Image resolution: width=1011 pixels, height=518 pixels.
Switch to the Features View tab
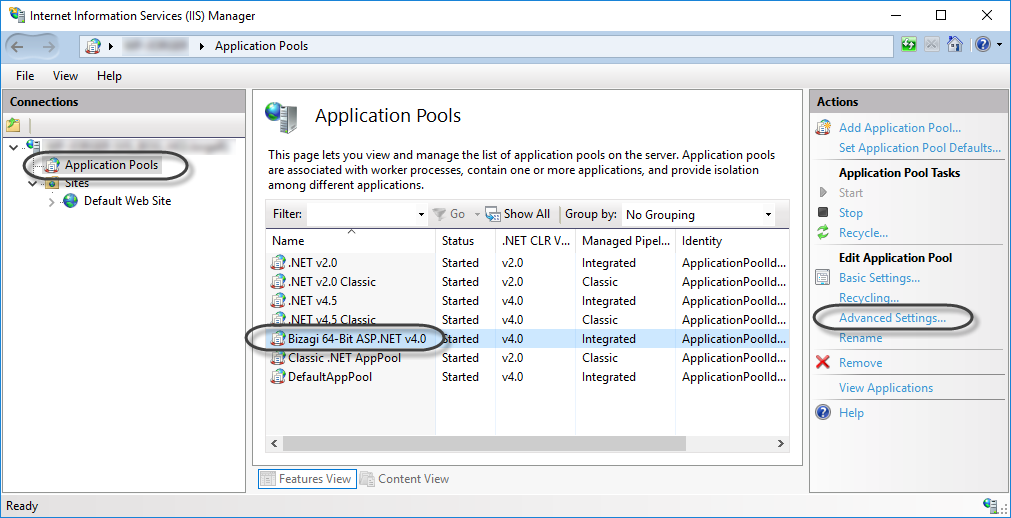306,479
